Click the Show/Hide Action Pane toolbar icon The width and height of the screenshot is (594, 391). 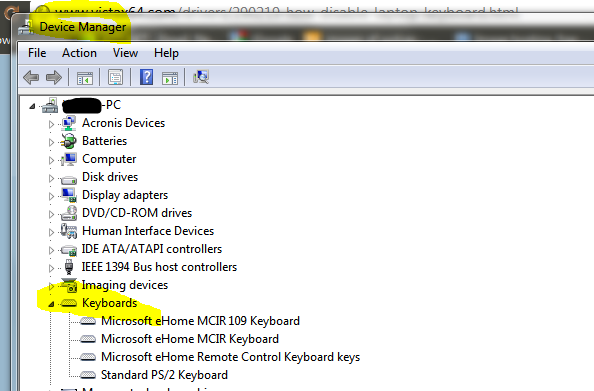(x=170, y=78)
